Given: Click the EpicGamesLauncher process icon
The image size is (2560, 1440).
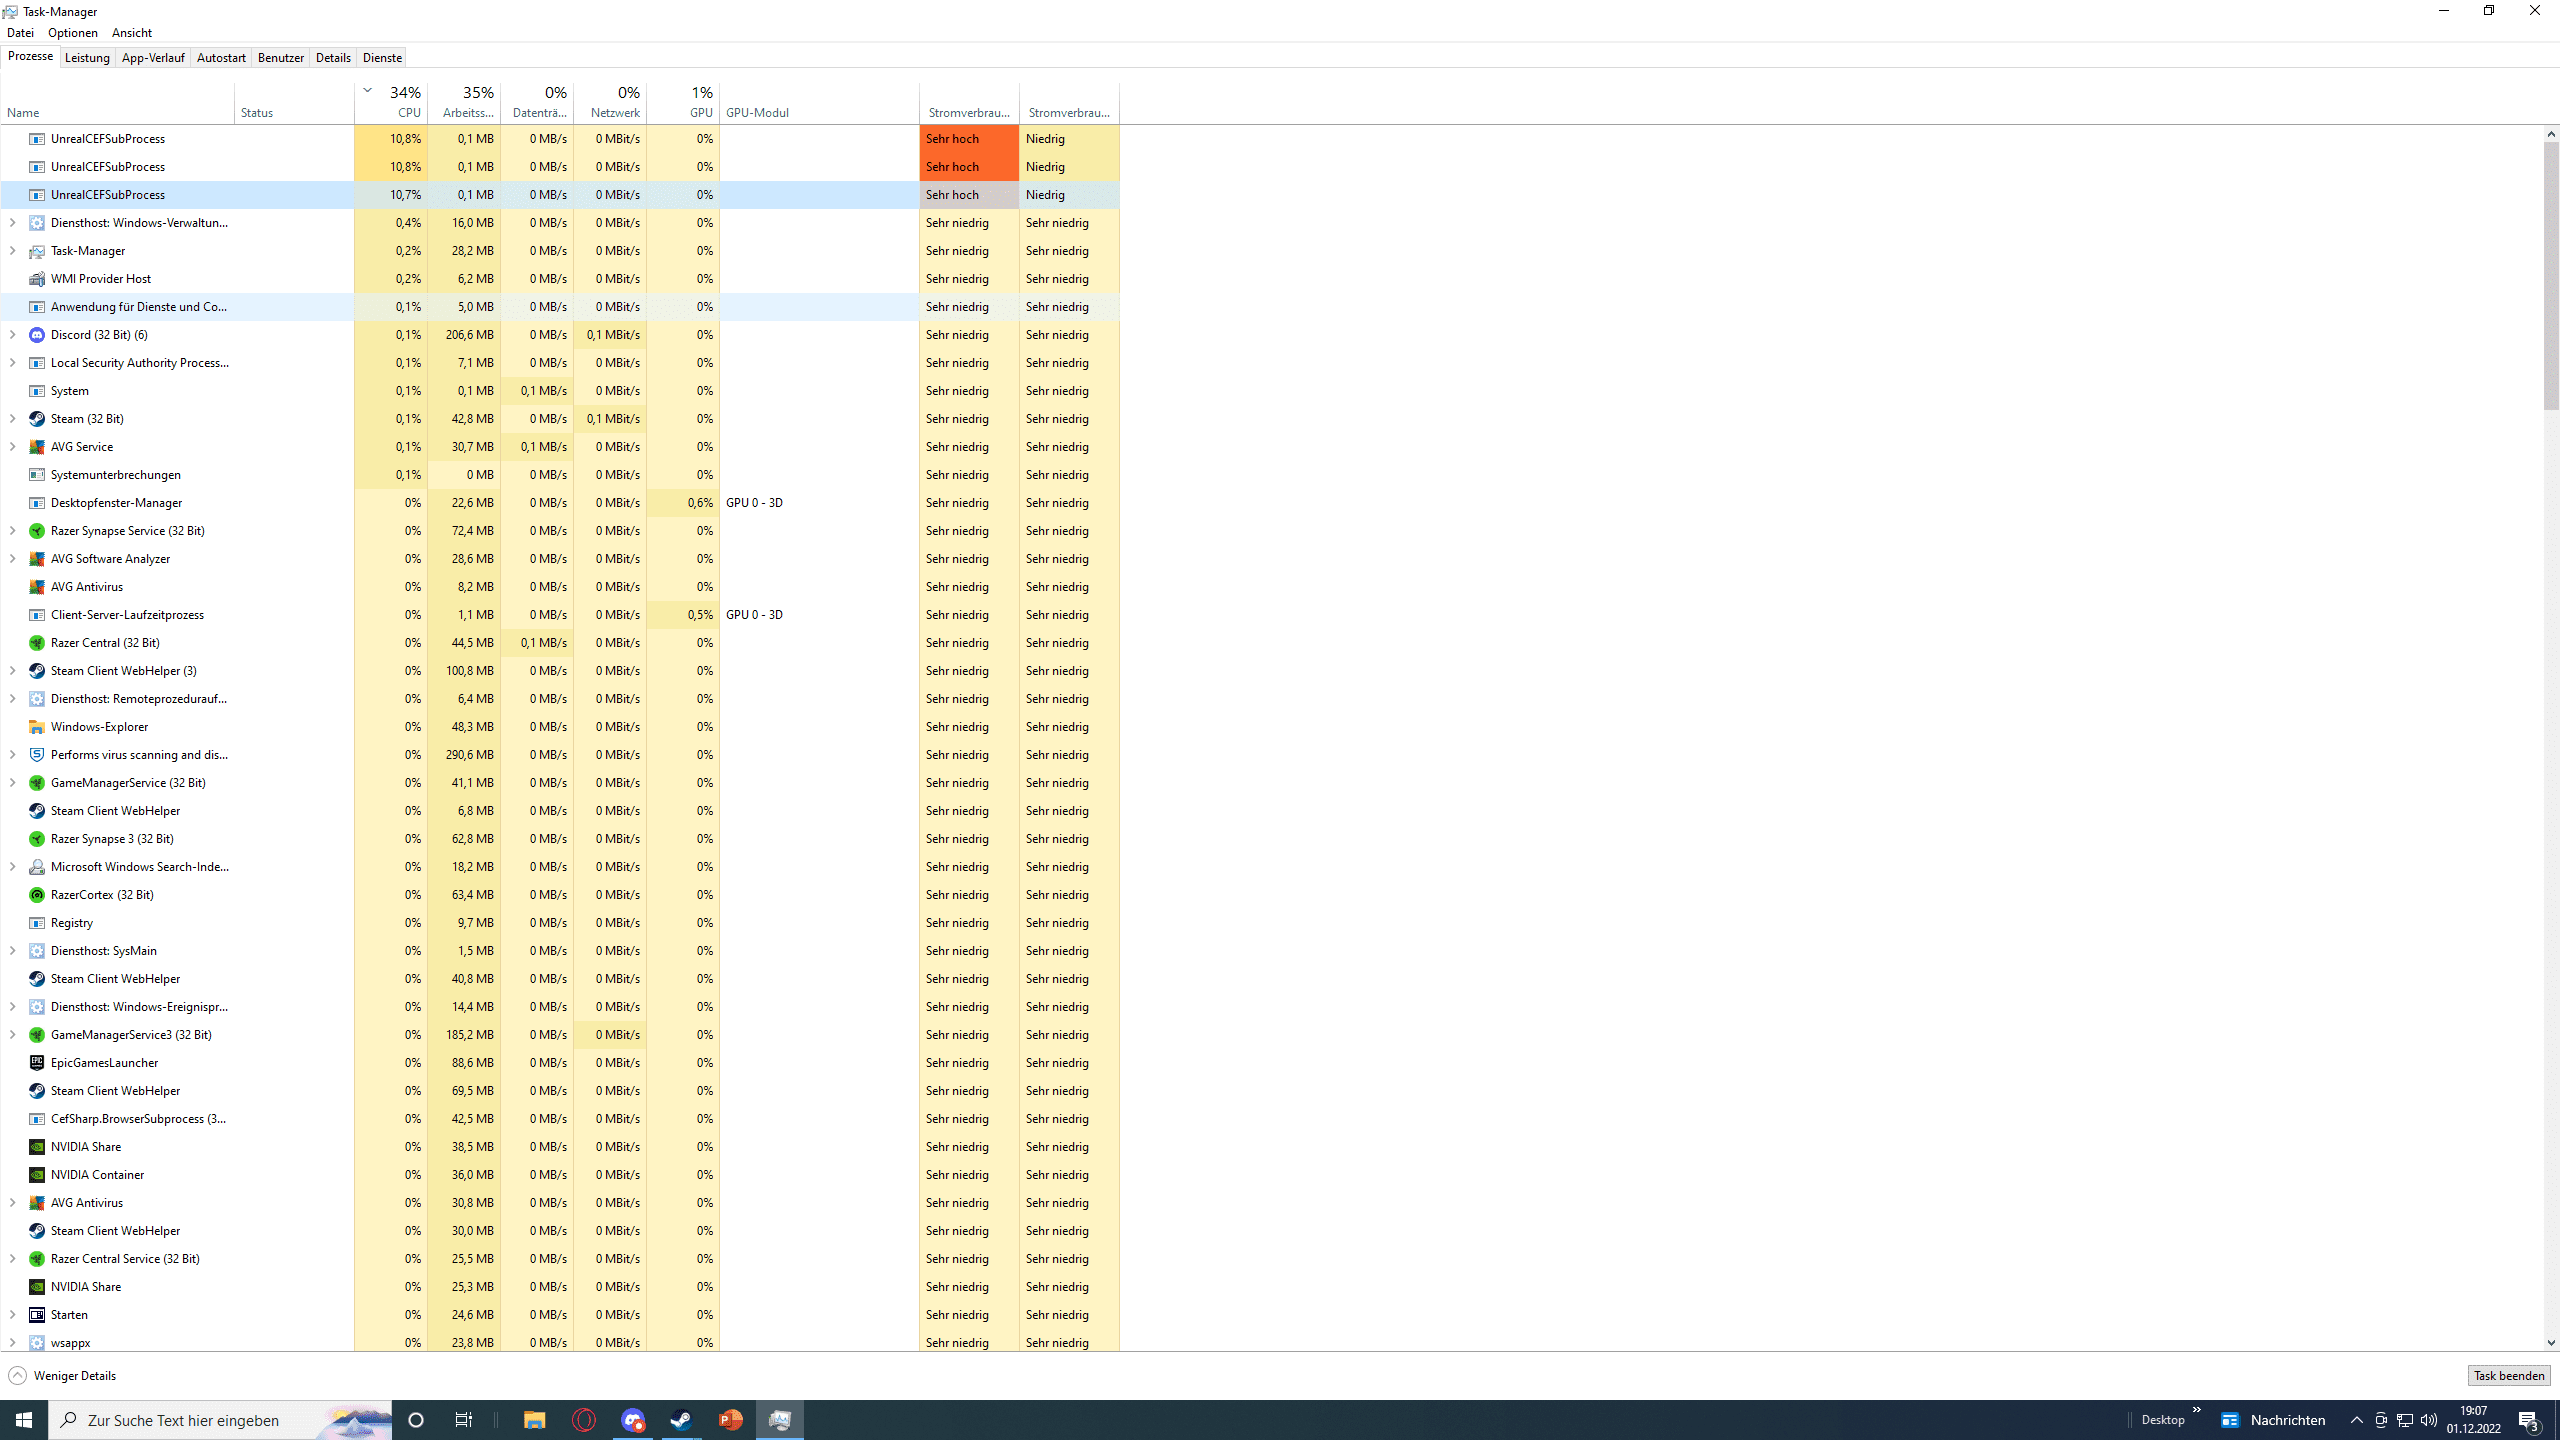Looking at the screenshot, I should [x=37, y=1063].
